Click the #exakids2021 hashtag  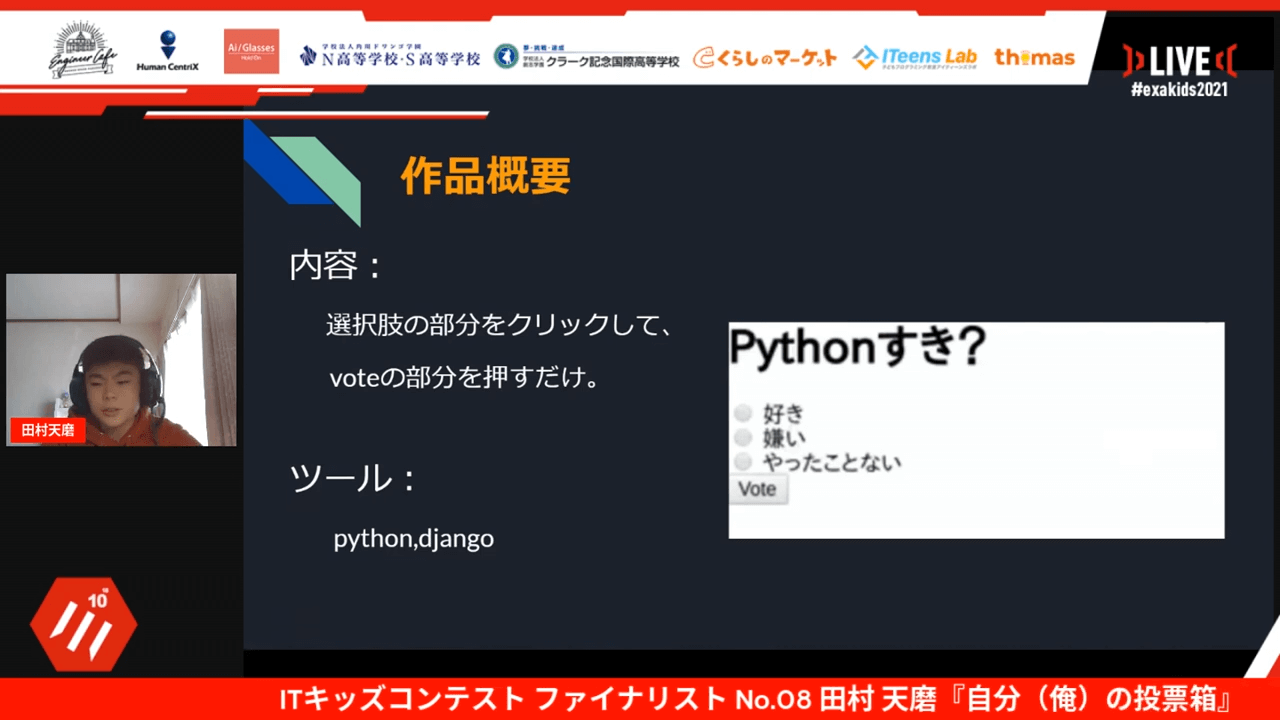1179,90
